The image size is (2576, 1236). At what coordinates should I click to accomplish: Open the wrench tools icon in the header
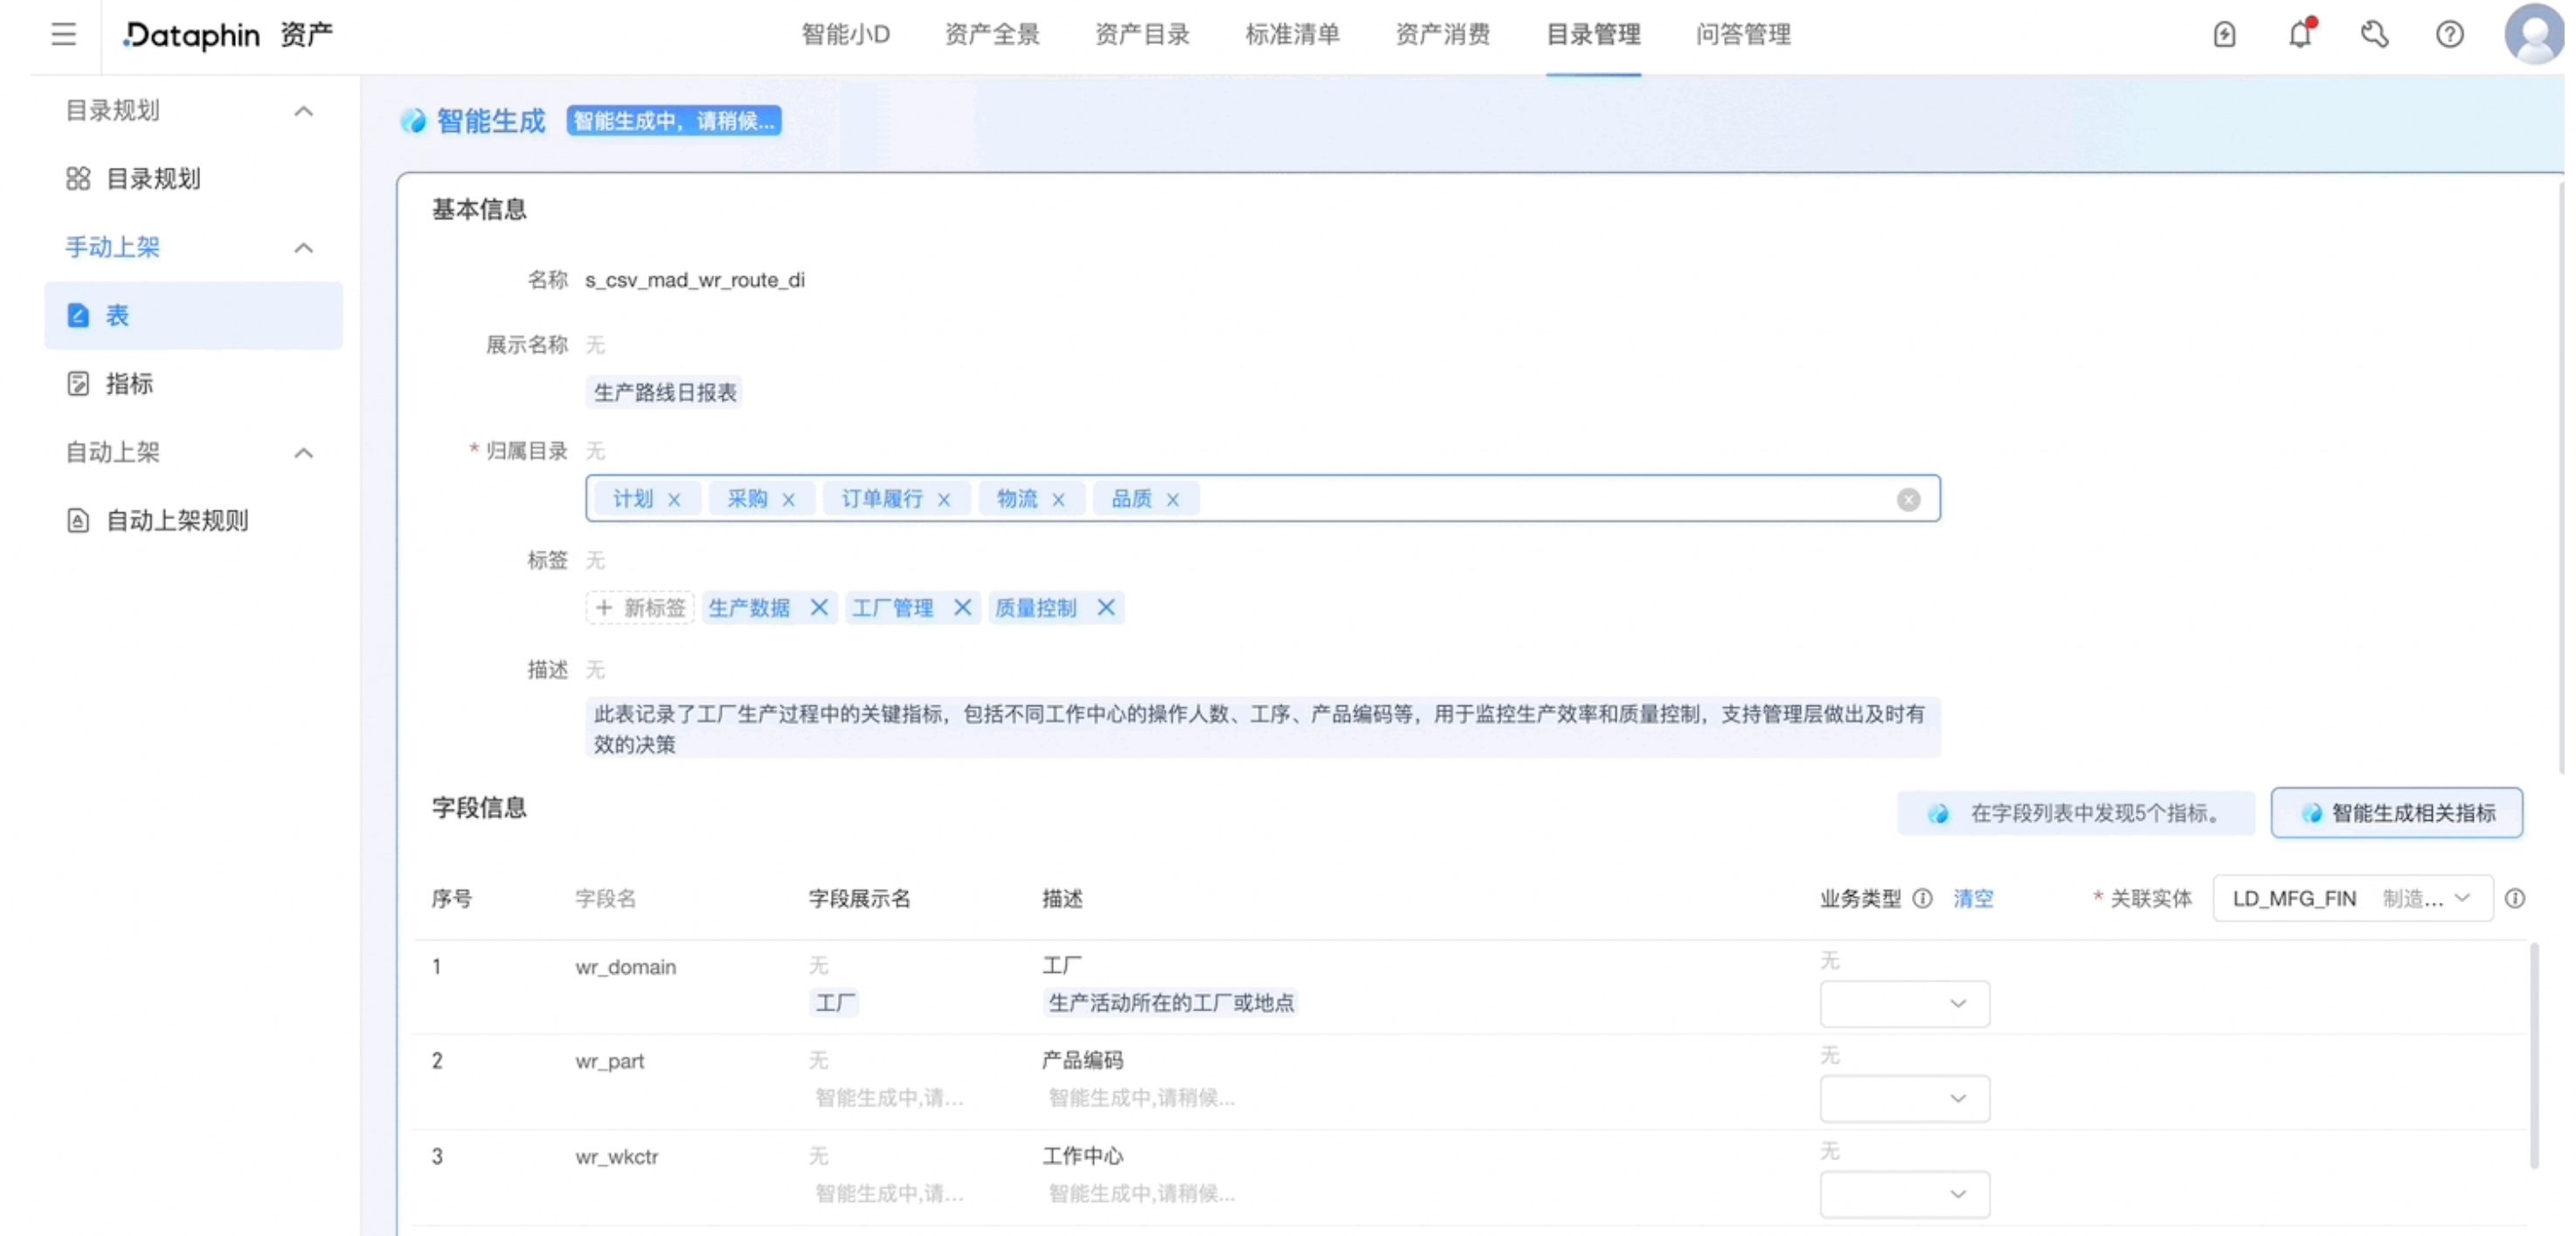point(2375,34)
